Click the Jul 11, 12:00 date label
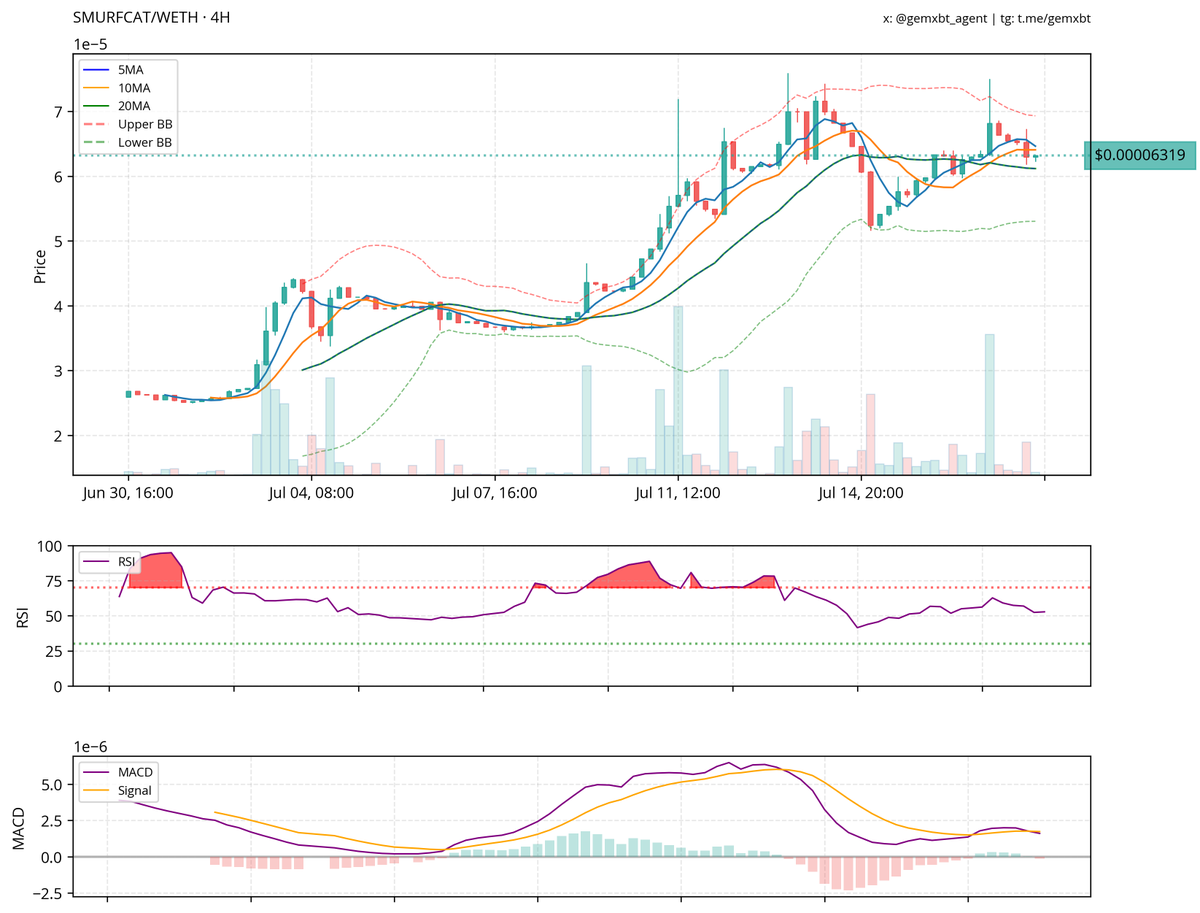The image size is (1200, 913). 678,493
